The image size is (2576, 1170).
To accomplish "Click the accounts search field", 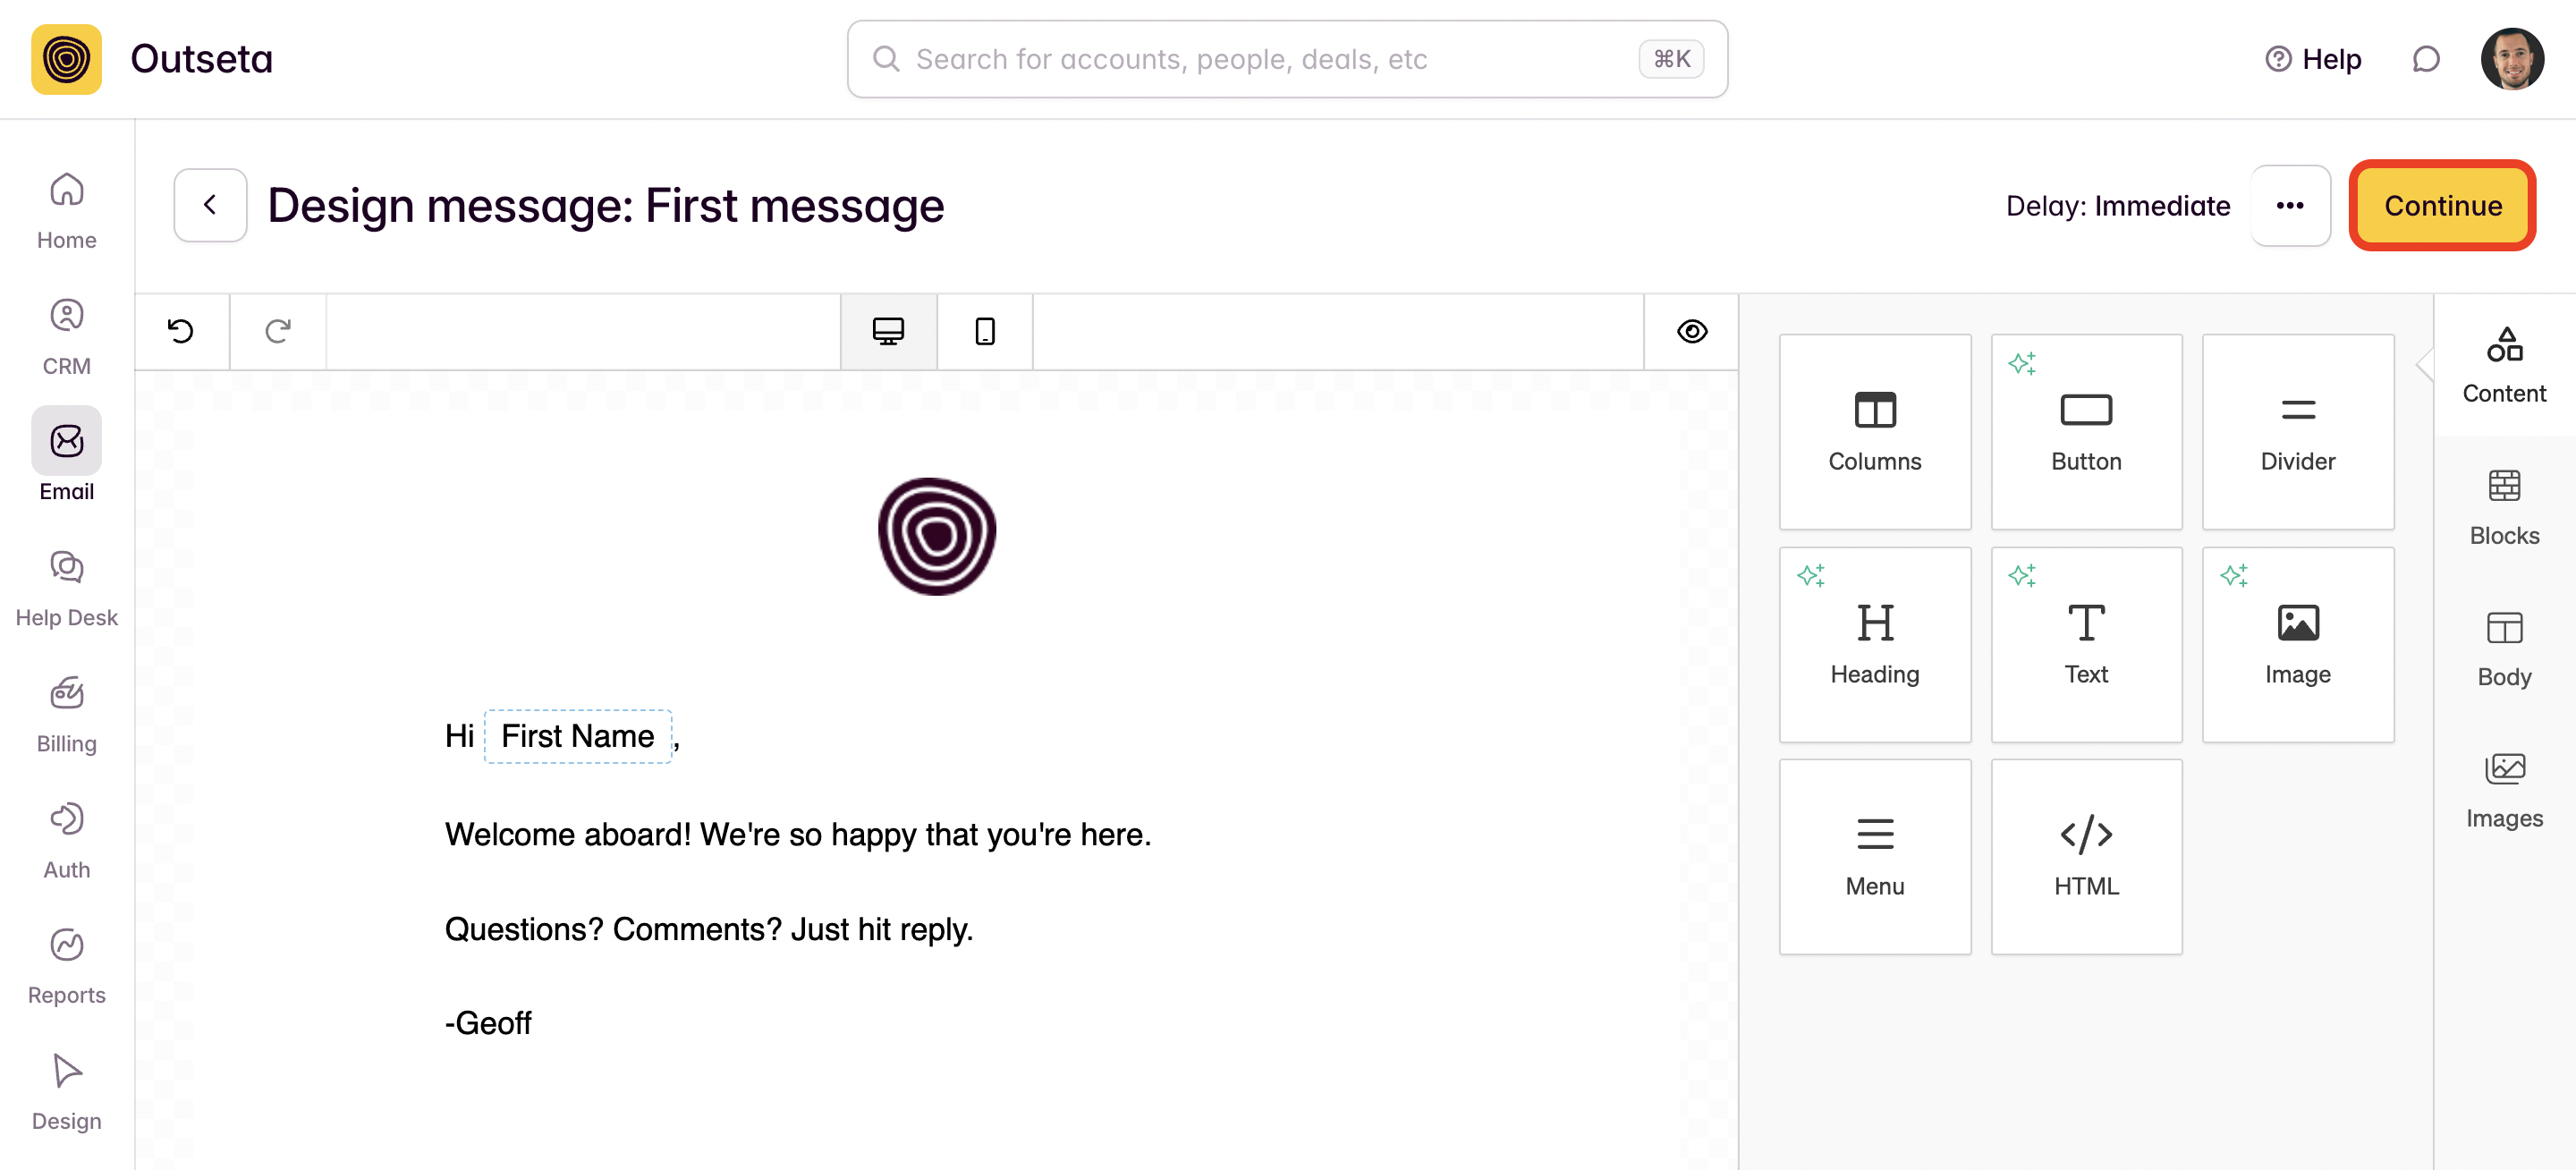I will coord(1270,60).
